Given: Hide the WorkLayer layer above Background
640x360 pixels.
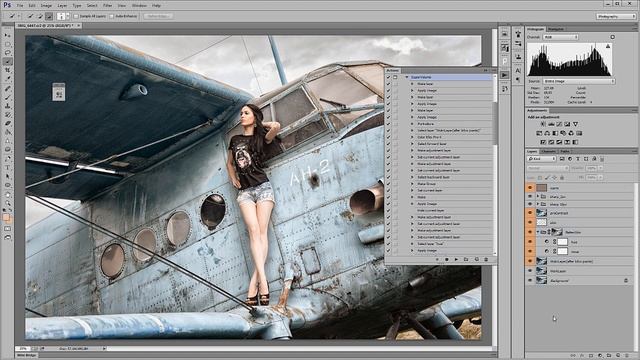Looking at the screenshot, I should (530, 271).
